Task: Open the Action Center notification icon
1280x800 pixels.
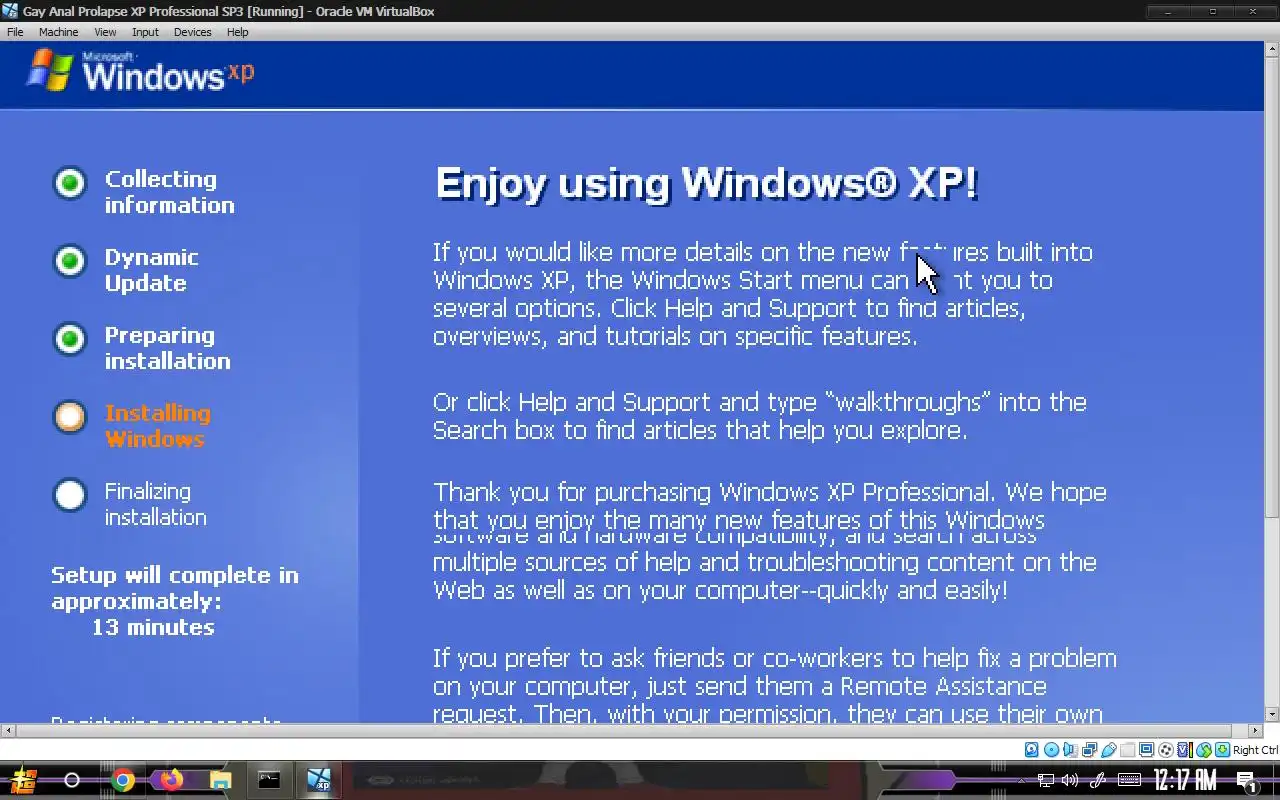Action: (x=1247, y=781)
